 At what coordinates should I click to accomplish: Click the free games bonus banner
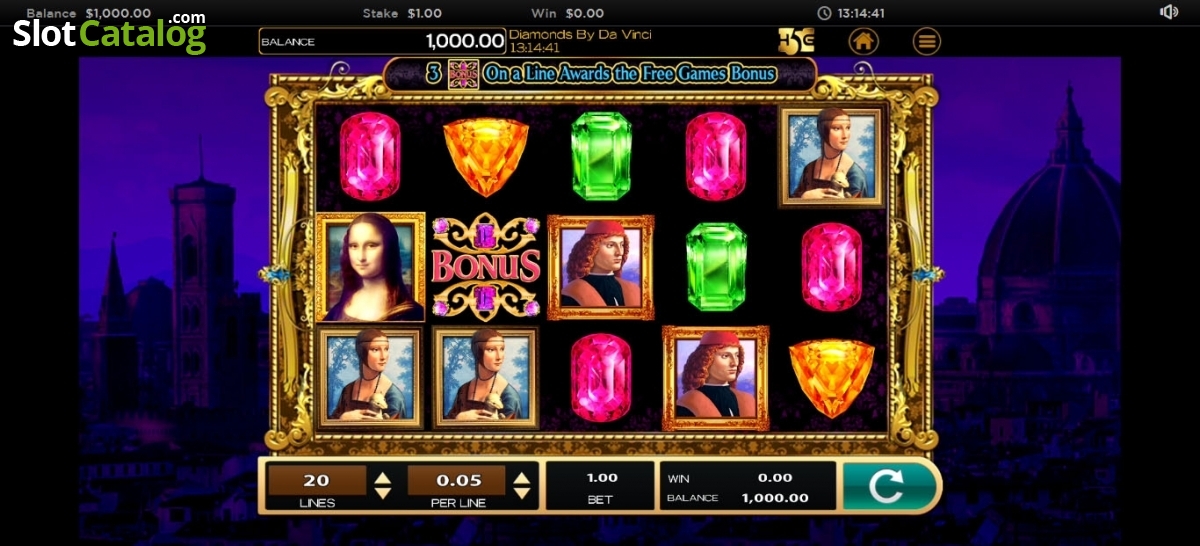click(x=600, y=73)
